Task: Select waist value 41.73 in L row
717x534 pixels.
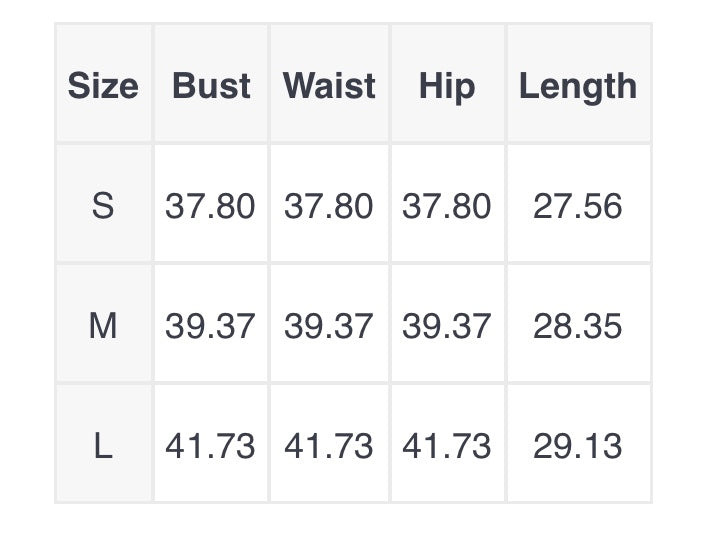Action: [x=329, y=446]
